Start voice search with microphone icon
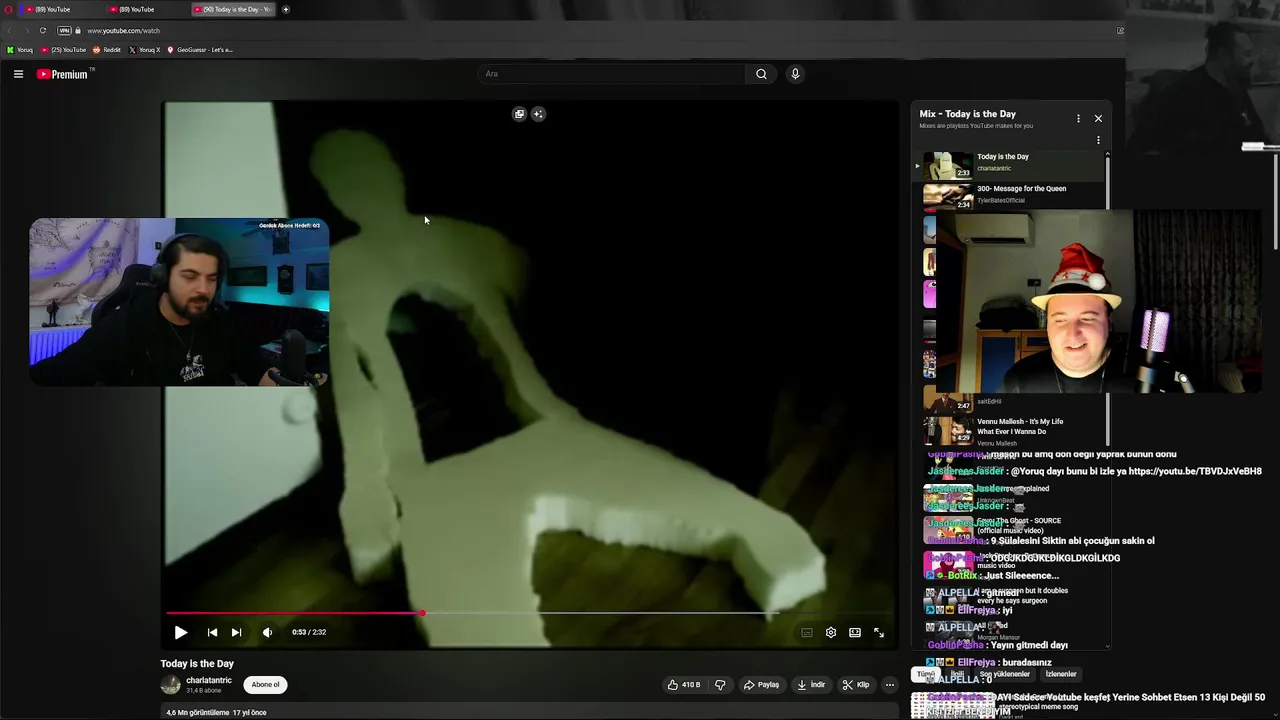This screenshot has width=1280, height=720. (x=795, y=74)
